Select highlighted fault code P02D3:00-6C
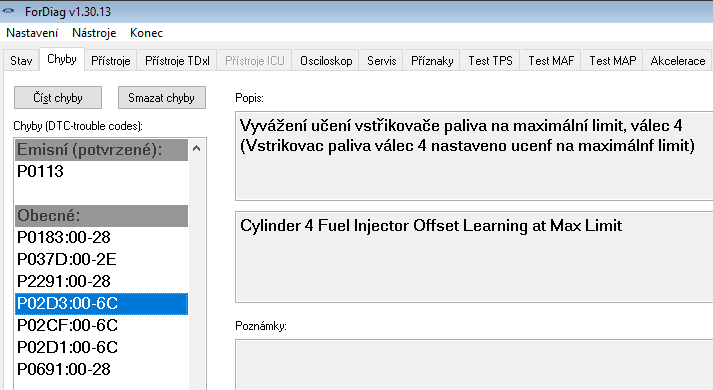Image resolution: width=713 pixels, height=390 pixels. pyautogui.click(x=101, y=304)
